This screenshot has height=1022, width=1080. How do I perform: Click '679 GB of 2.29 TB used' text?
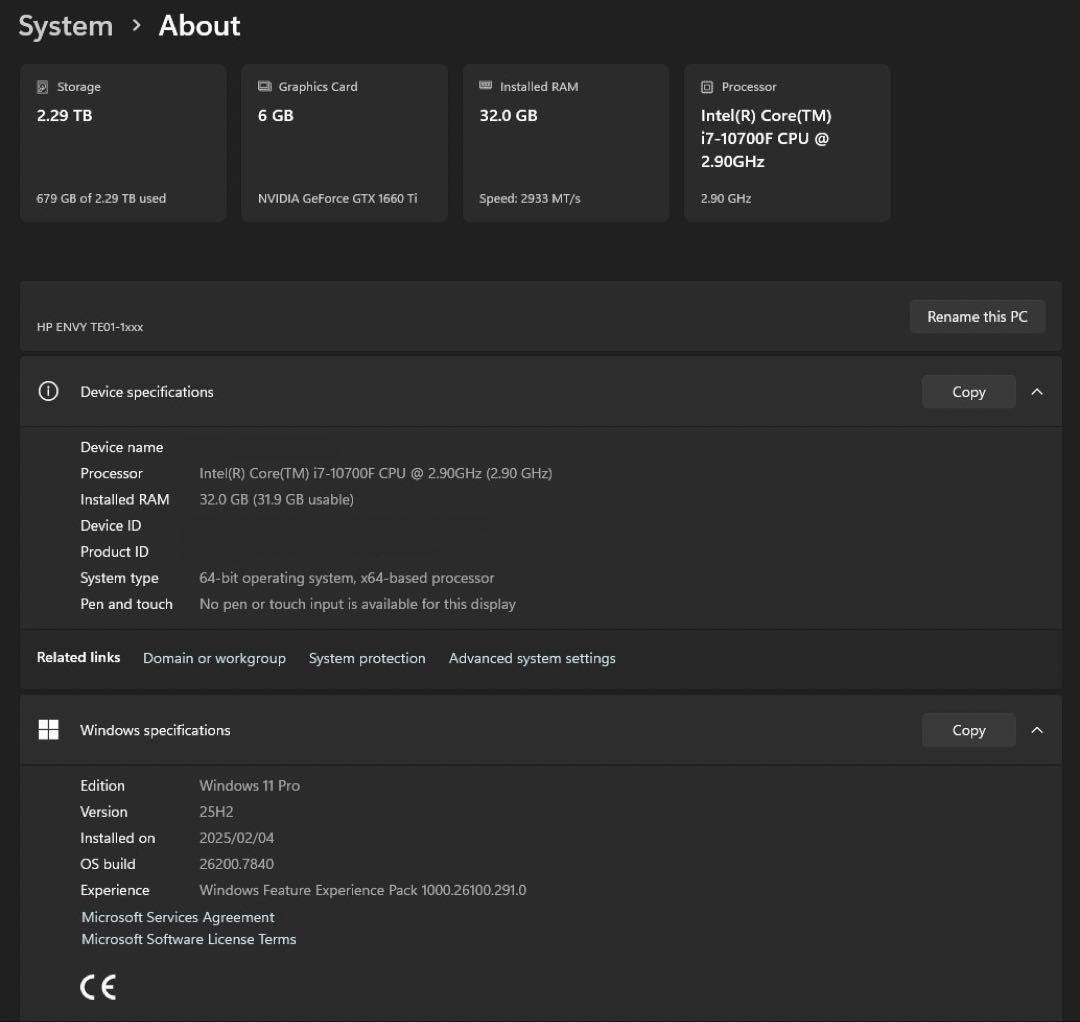pos(101,198)
